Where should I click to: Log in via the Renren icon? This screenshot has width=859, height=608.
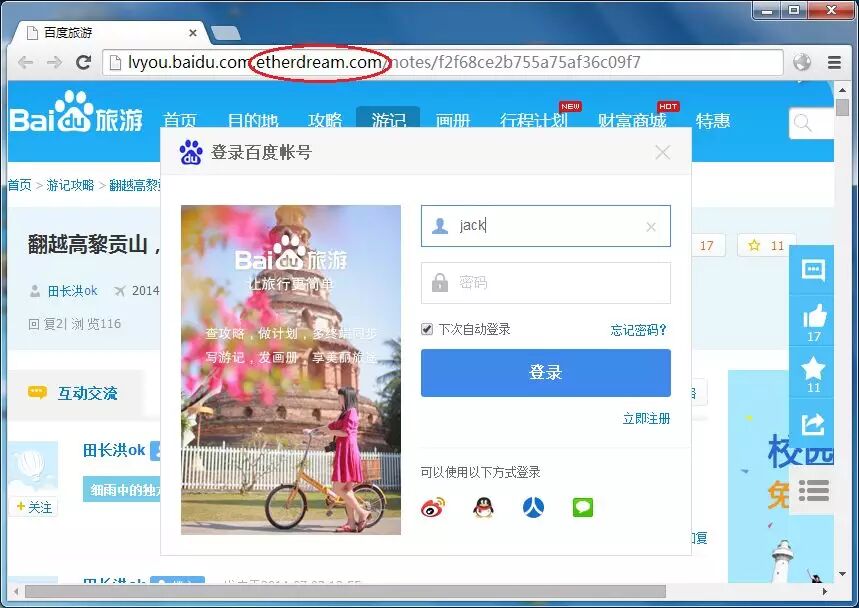pyautogui.click(x=533, y=507)
